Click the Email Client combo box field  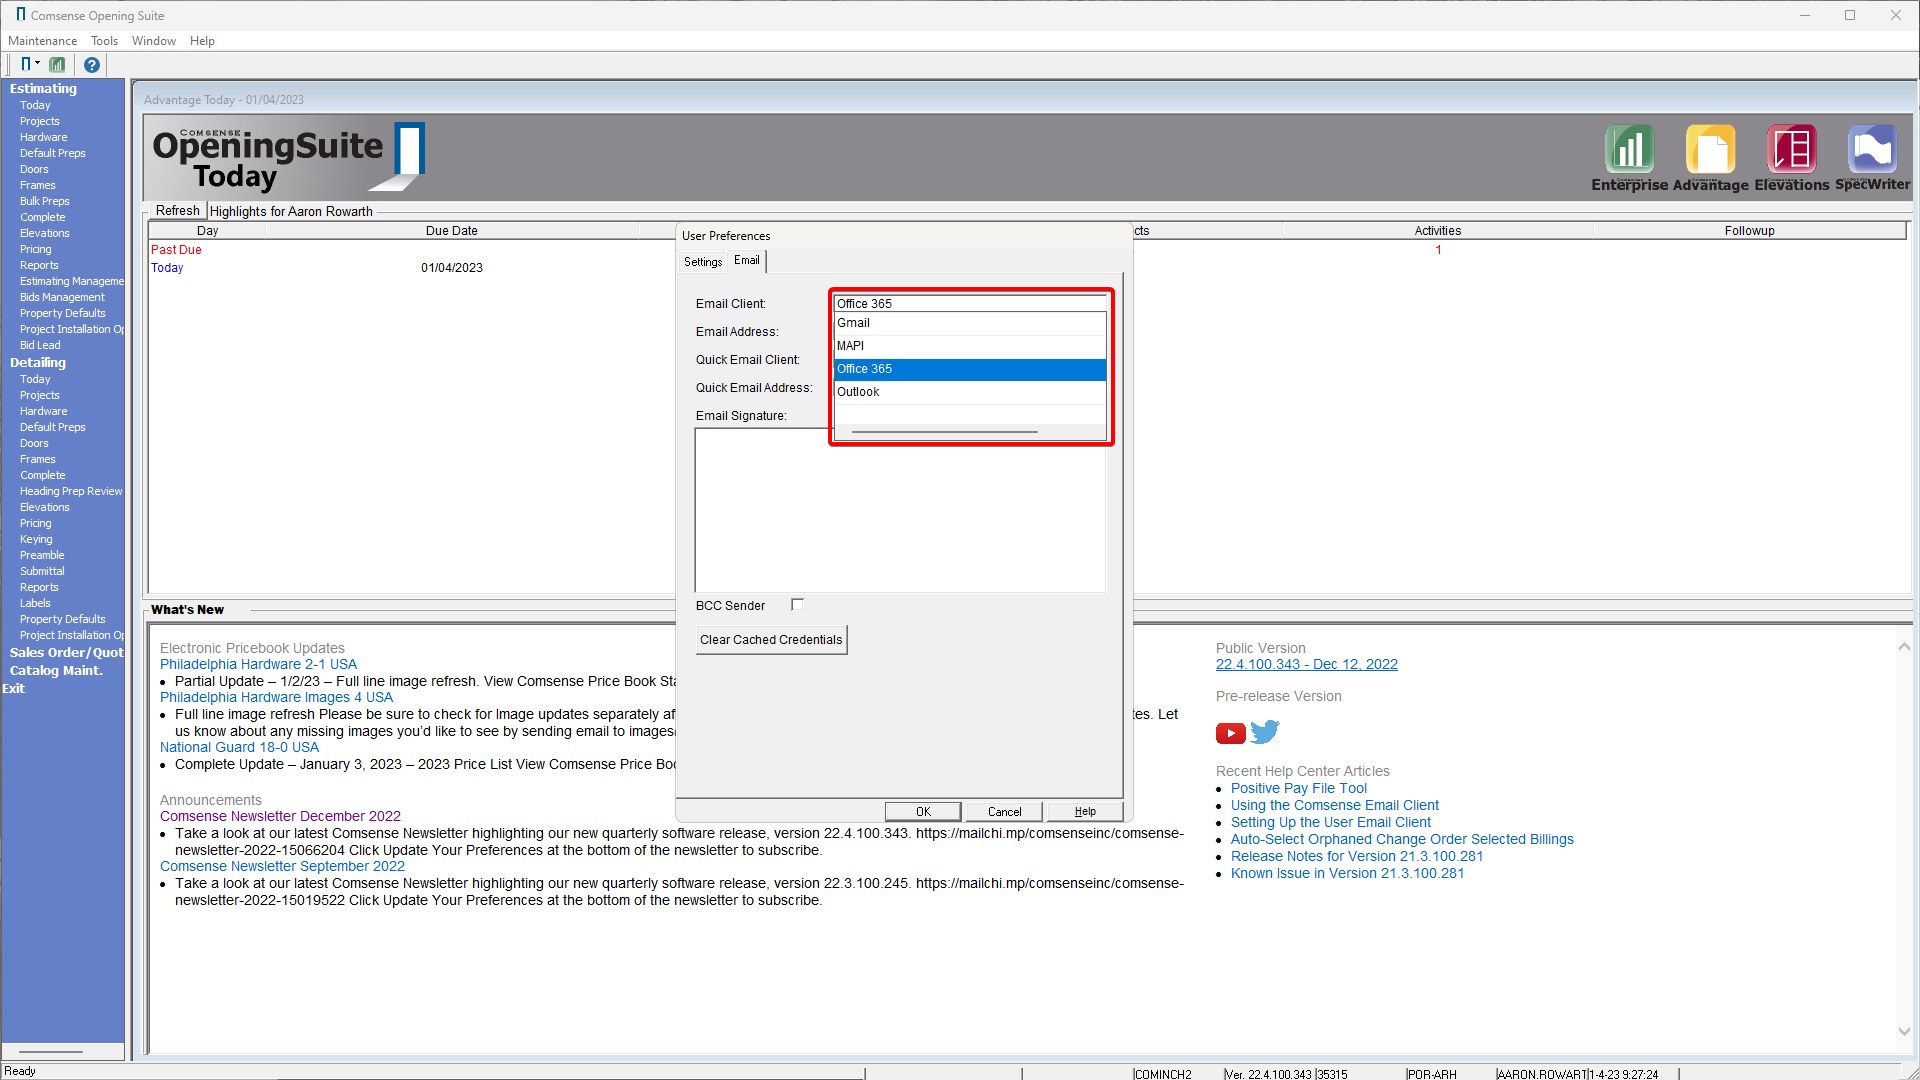970,303
